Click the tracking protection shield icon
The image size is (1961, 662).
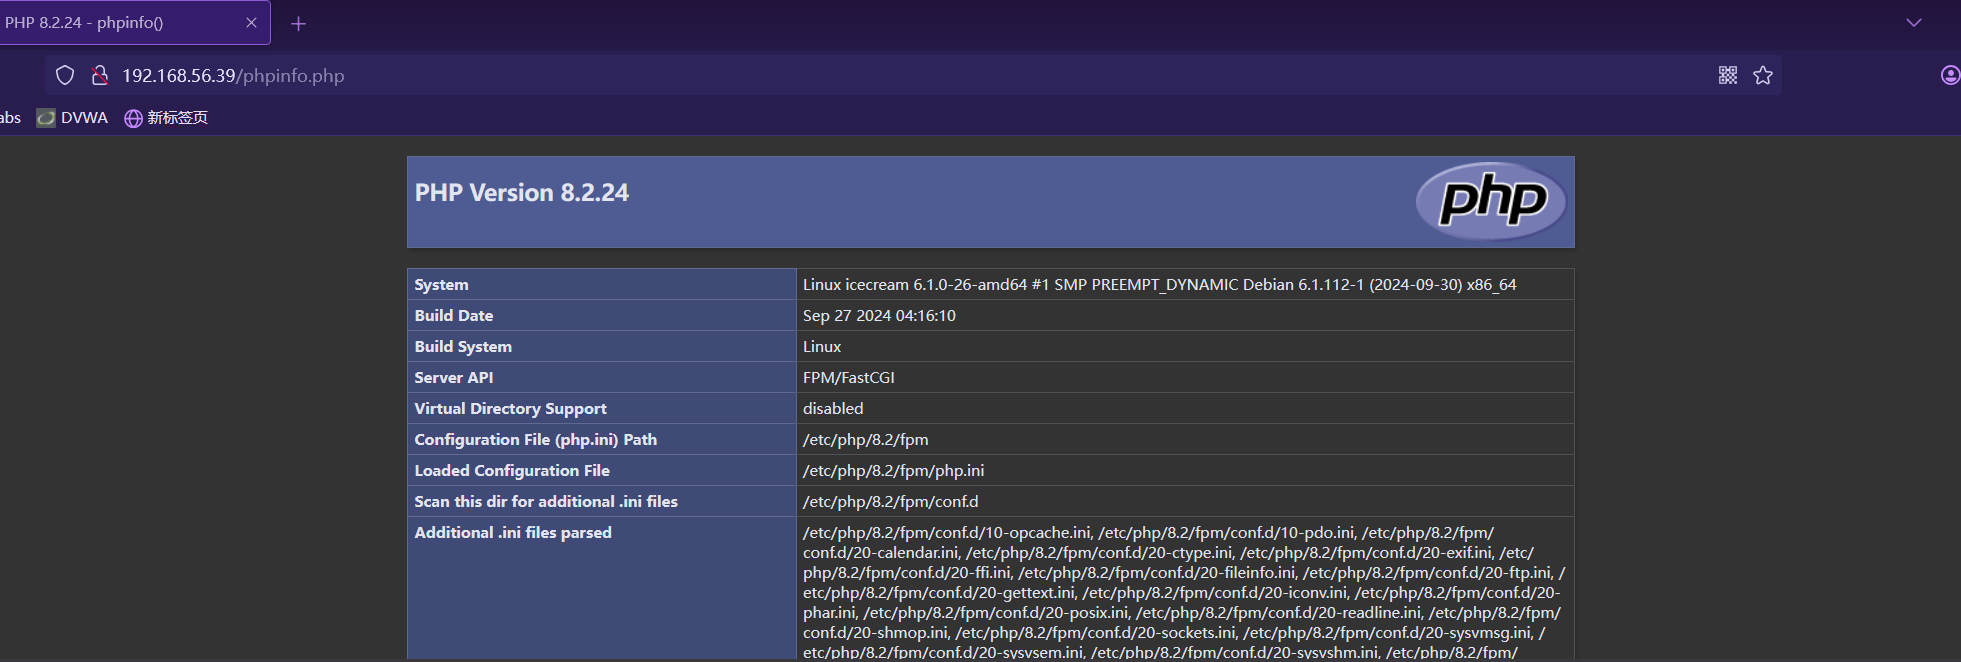pos(65,76)
